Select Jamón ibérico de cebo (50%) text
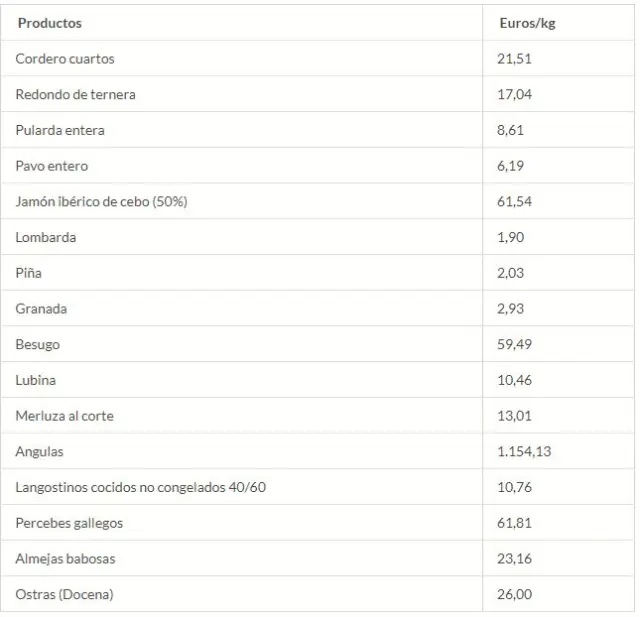This screenshot has width=640, height=617. pyautogui.click(x=101, y=202)
